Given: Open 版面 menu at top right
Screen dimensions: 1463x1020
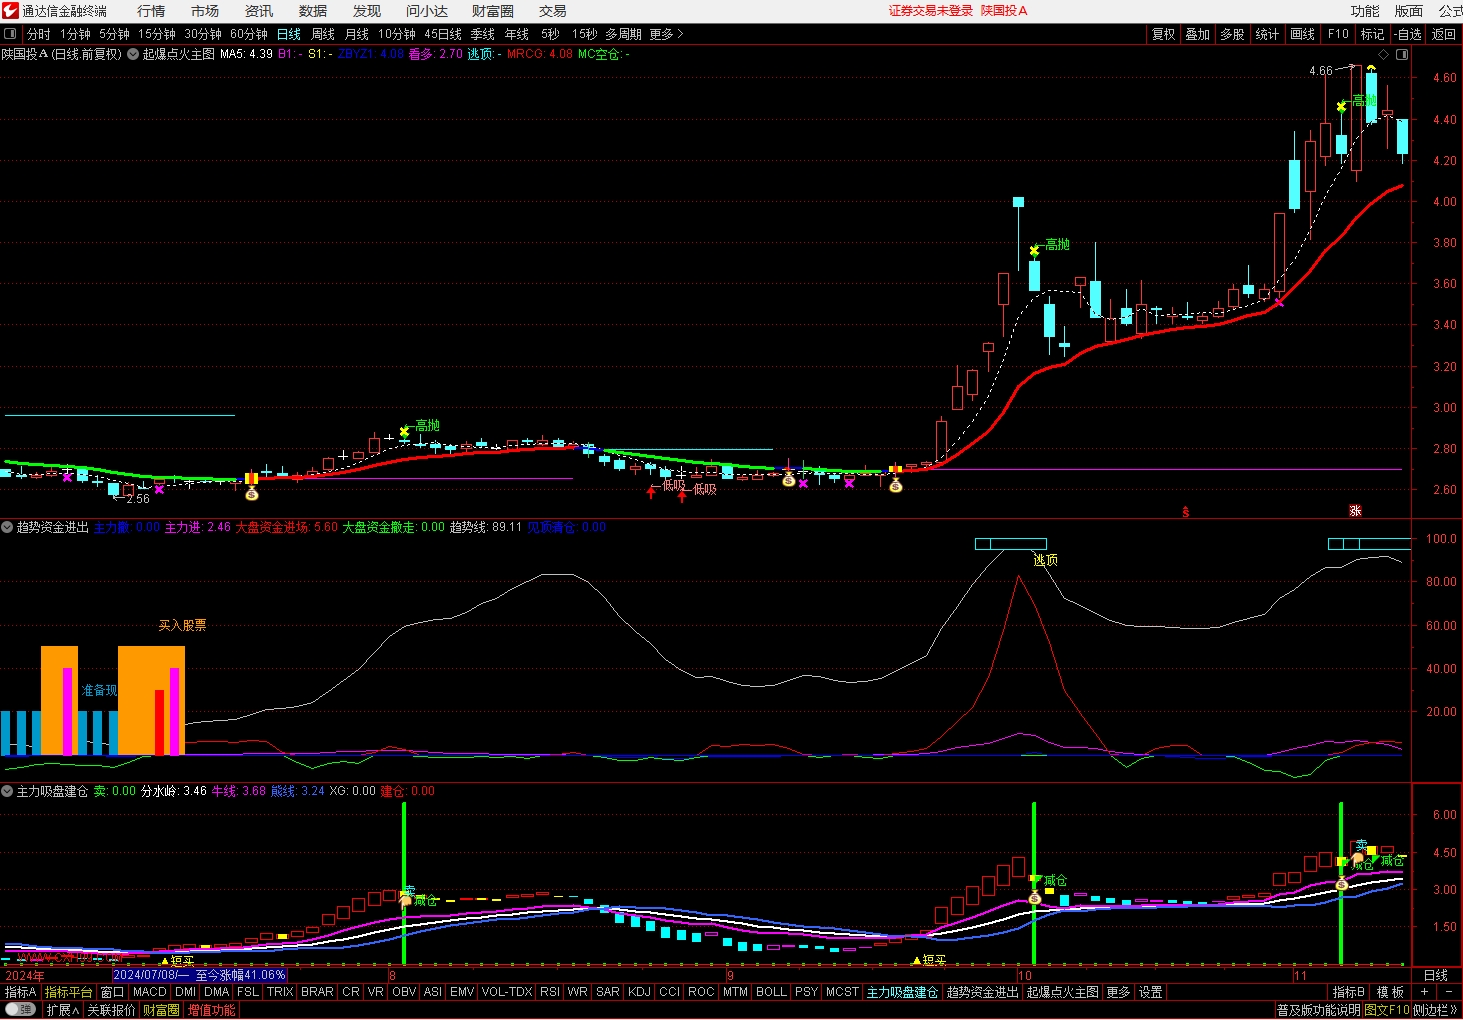Looking at the screenshot, I should [1409, 11].
